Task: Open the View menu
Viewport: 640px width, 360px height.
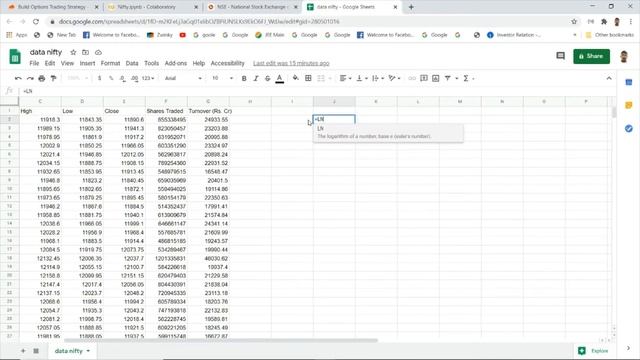Action: point(67,63)
